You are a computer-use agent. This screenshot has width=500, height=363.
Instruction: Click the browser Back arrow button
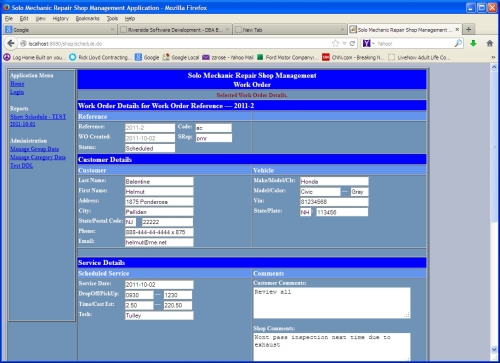coord(10,43)
